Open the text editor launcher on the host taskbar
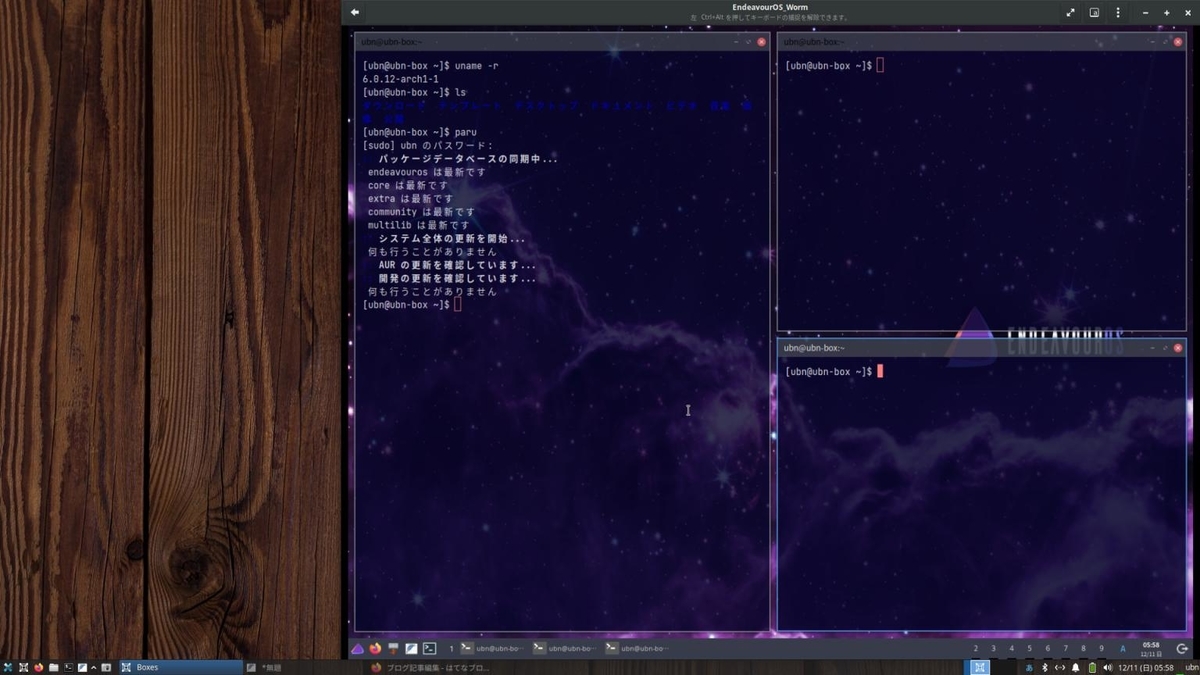1200x675 pixels. click(82, 667)
